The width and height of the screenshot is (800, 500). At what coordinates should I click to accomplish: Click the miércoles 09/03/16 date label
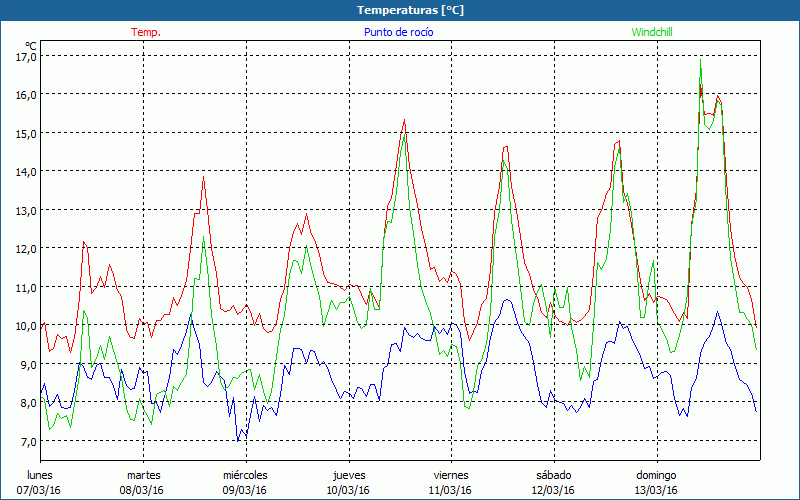coord(245,482)
